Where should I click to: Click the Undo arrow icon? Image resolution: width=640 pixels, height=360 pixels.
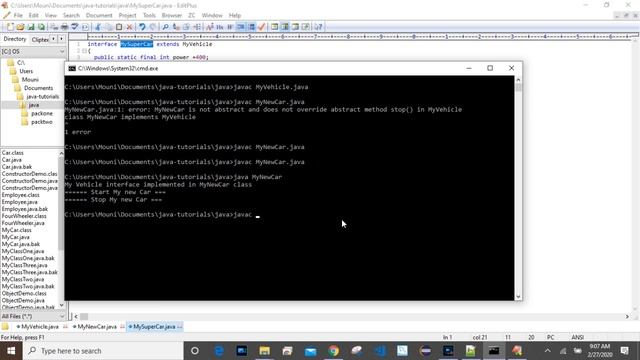[x=142, y=27]
